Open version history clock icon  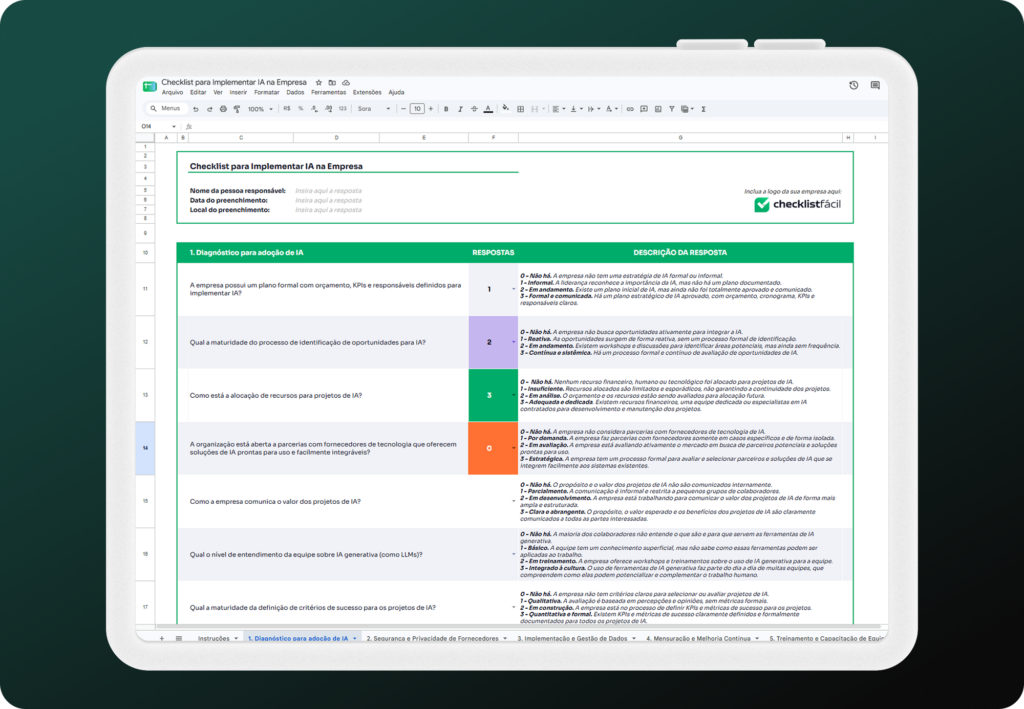click(x=854, y=85)
